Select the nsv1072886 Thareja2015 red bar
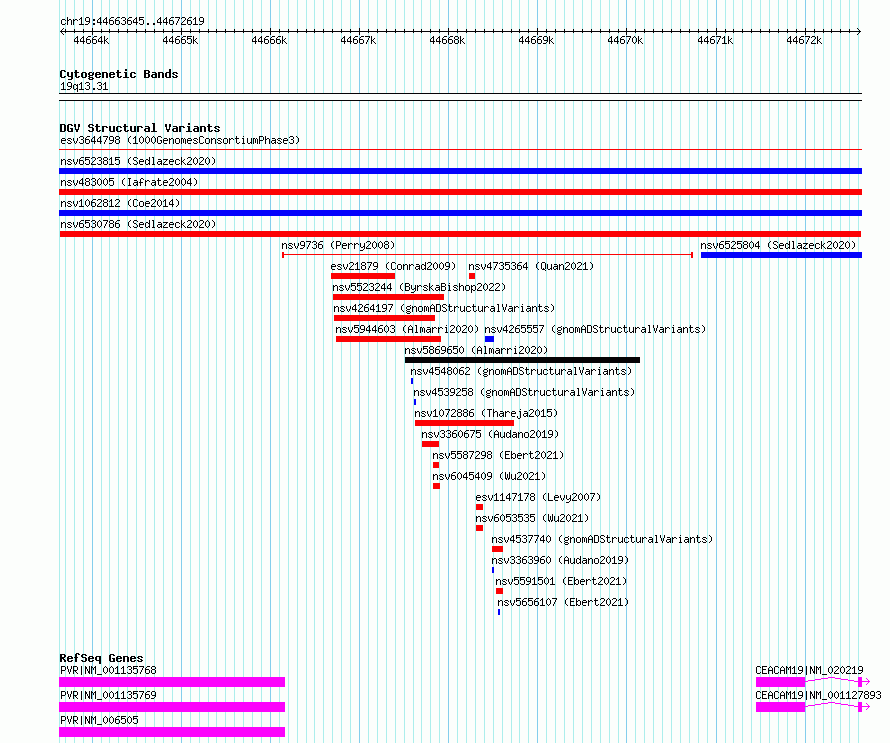The image size is (890, 743). pos(464,423)
